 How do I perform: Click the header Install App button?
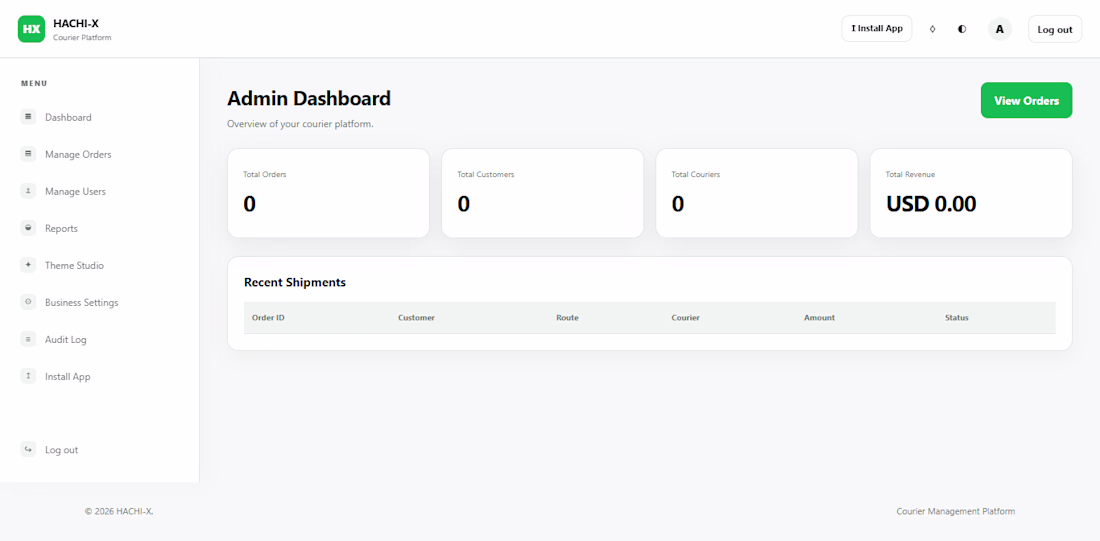(x=876, y=29)
